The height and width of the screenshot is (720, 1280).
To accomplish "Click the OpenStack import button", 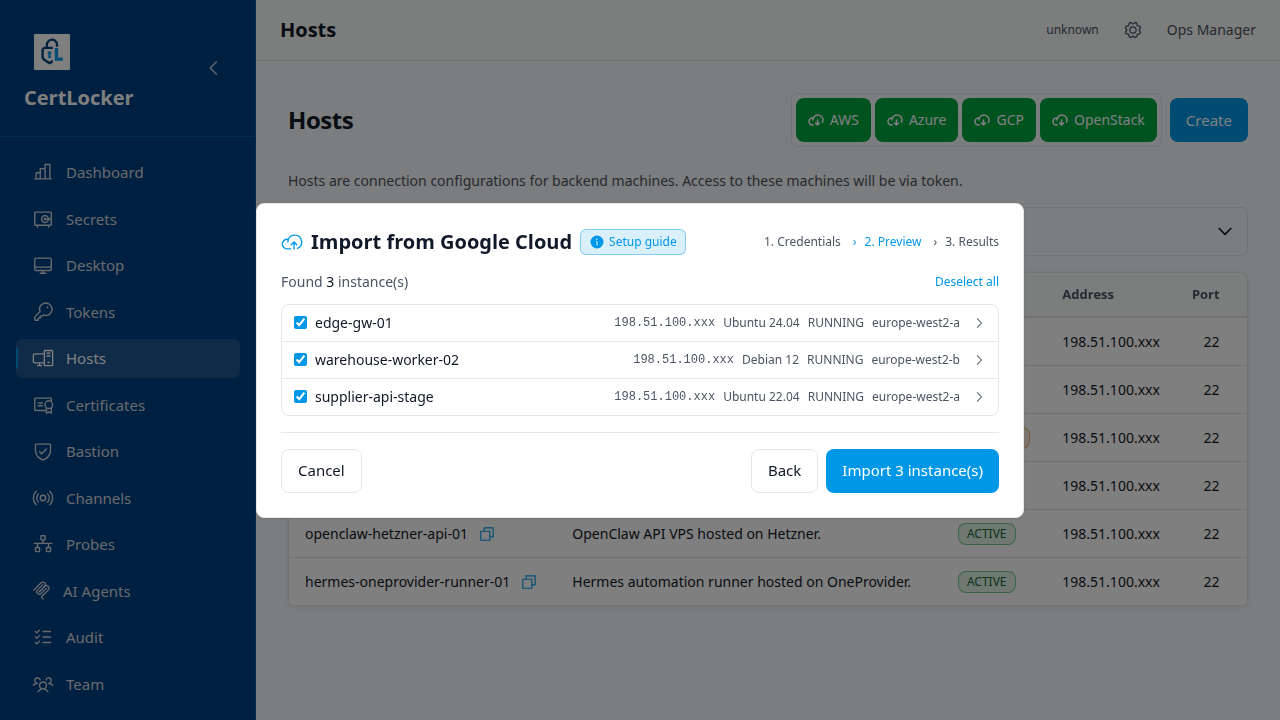I will point(1099,120).
